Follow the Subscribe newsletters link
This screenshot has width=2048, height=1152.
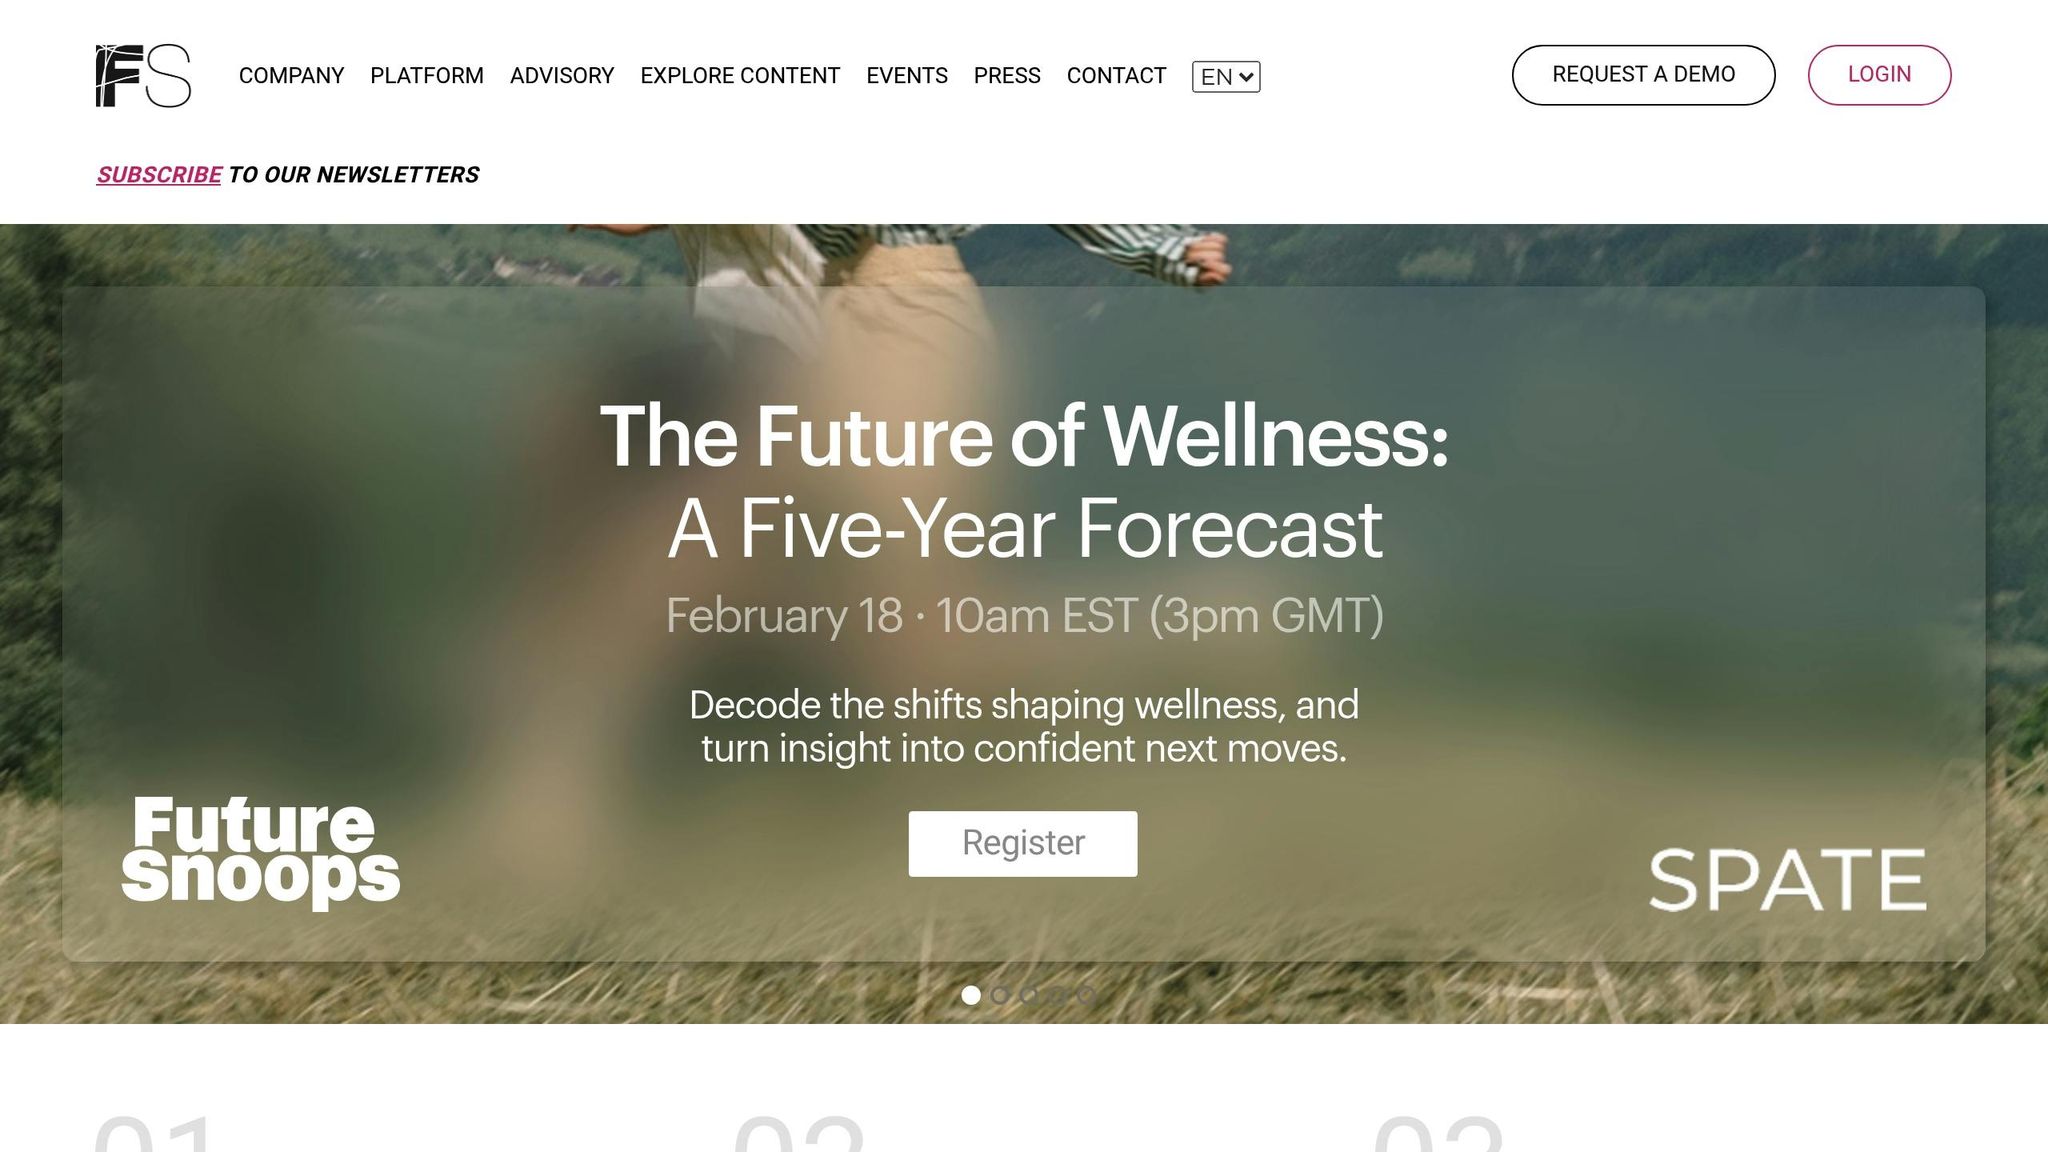coord(159,175)
